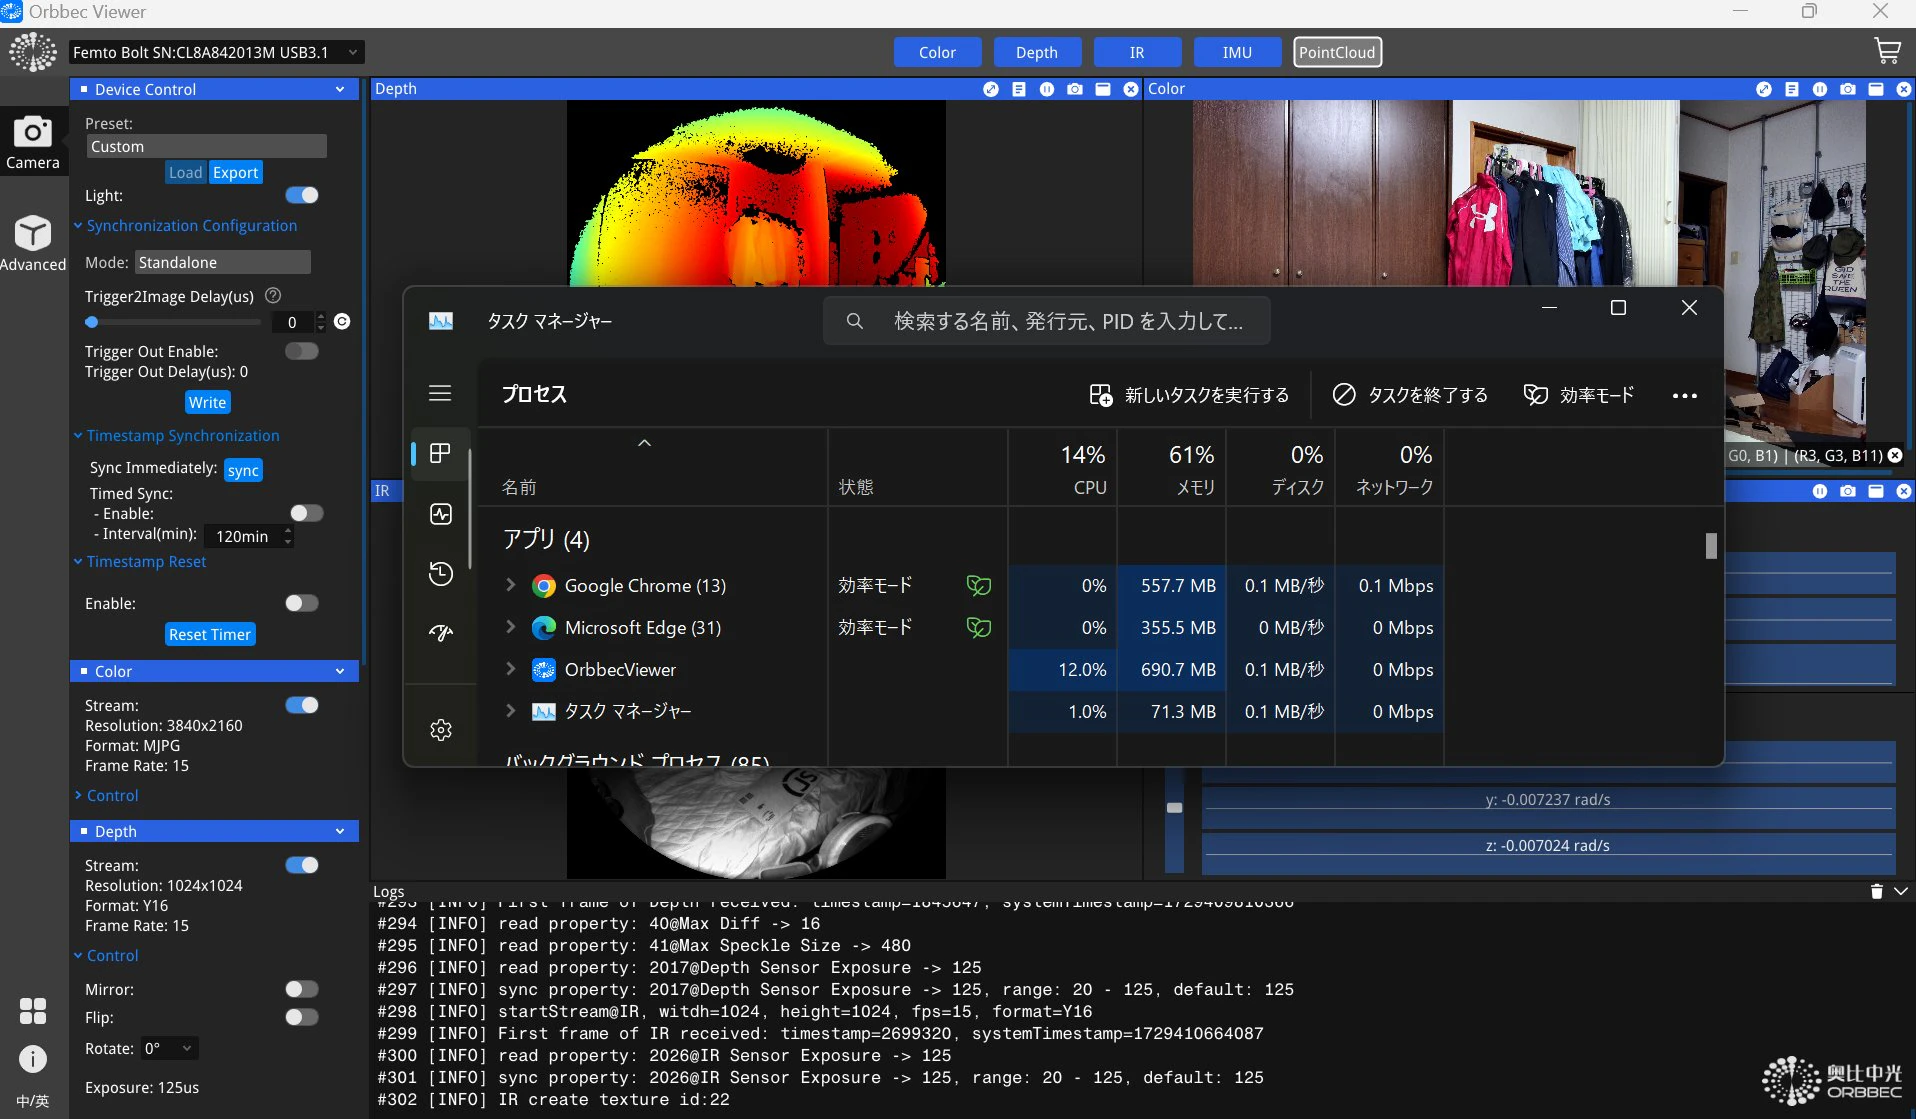Take a snapshot from the IMU panel
The image size is (1916, 1119).
[x=1848, y=491]
